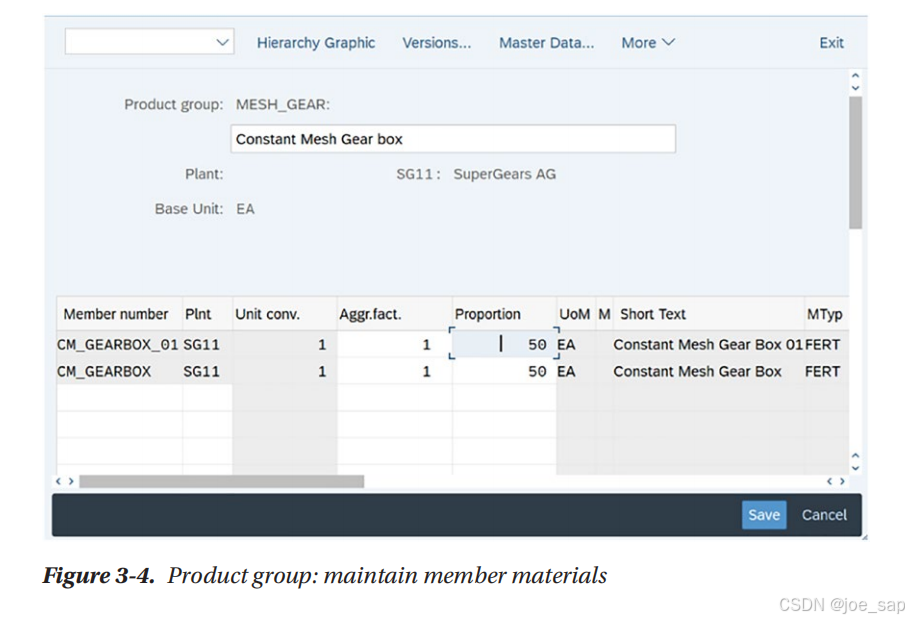Click the table's vertical scroll-down arrow

click(854, 468)
